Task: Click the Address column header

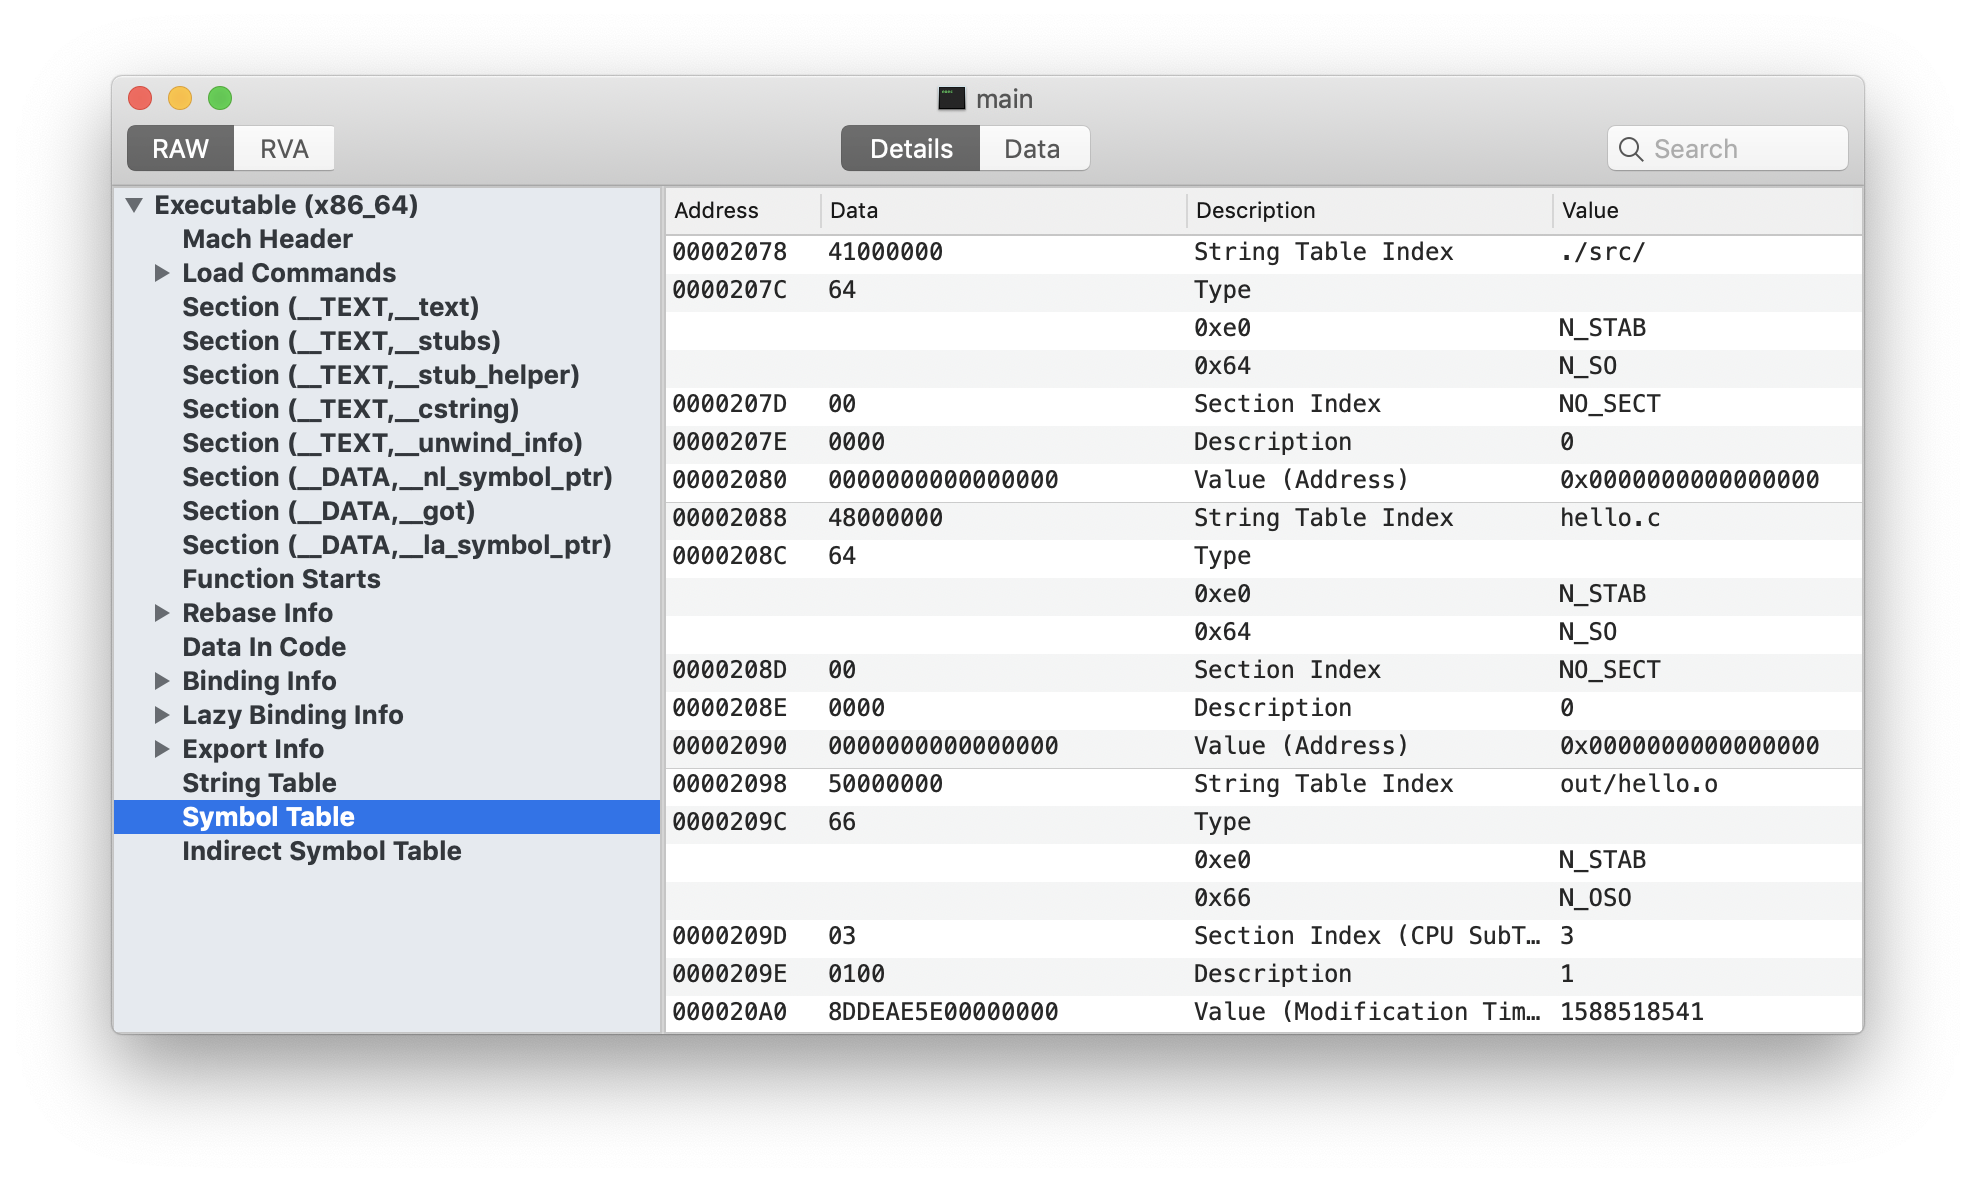Action: [716, 211]
